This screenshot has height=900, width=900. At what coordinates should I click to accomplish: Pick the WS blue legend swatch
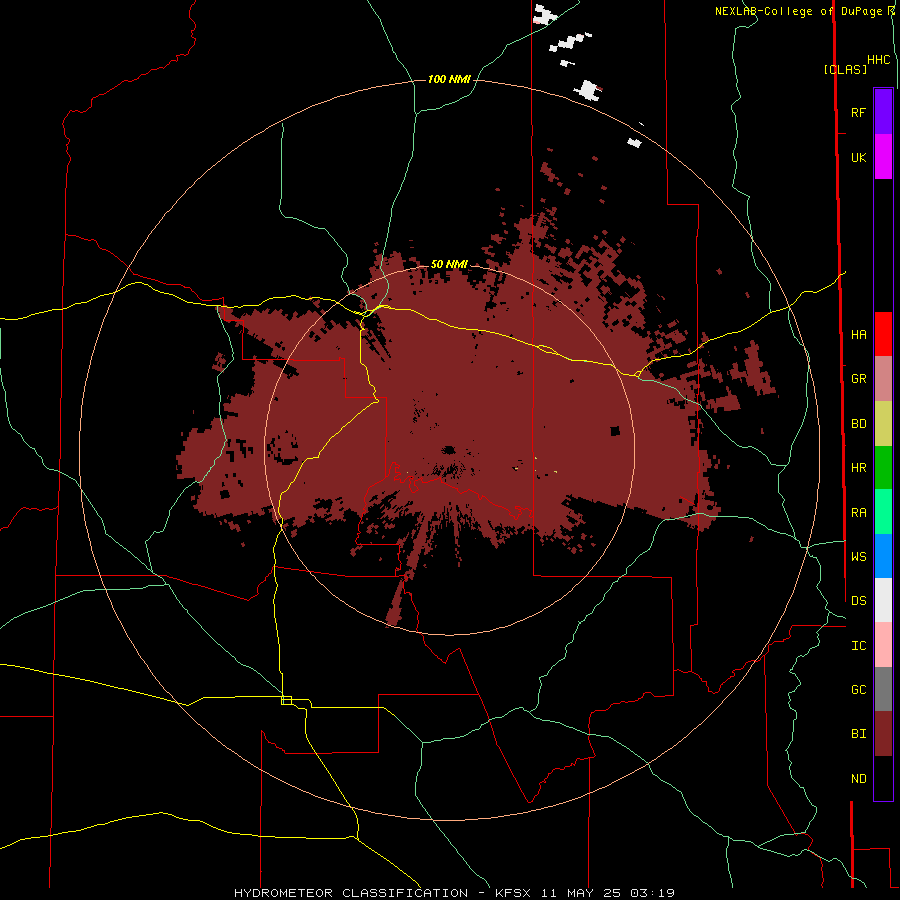coord(883,556)
